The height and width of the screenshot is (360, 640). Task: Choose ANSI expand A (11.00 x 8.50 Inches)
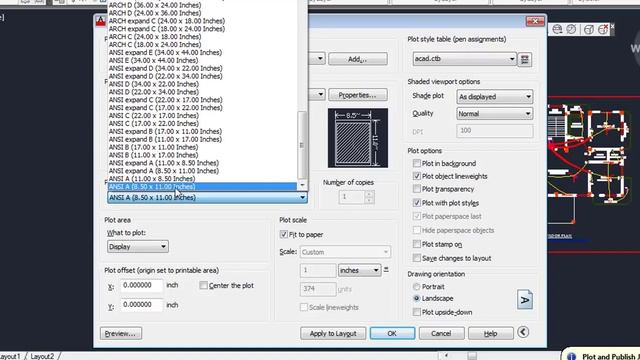coord(164,163)
